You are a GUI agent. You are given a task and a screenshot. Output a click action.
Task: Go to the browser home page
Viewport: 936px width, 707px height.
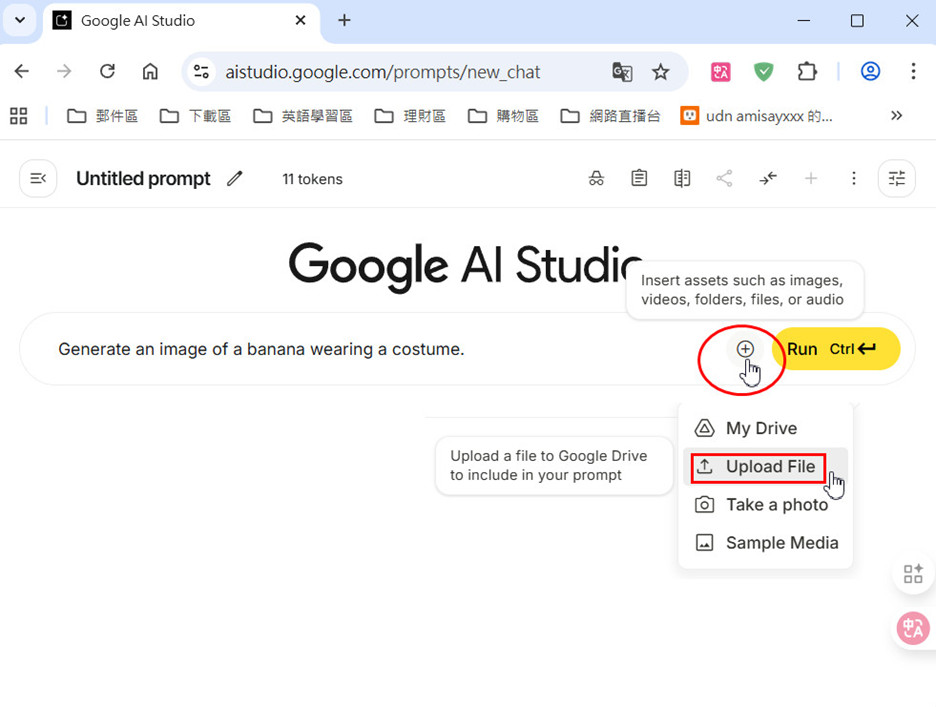pos(150,72)
